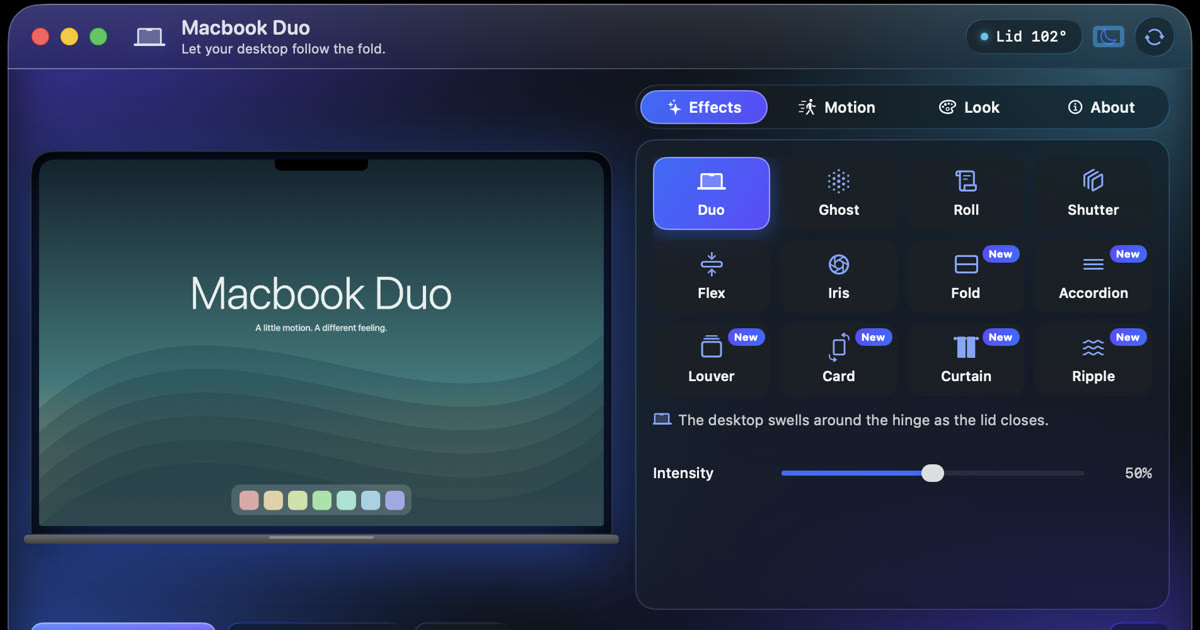
Task: Open the Look tab
Action: (x=969, y=107)
